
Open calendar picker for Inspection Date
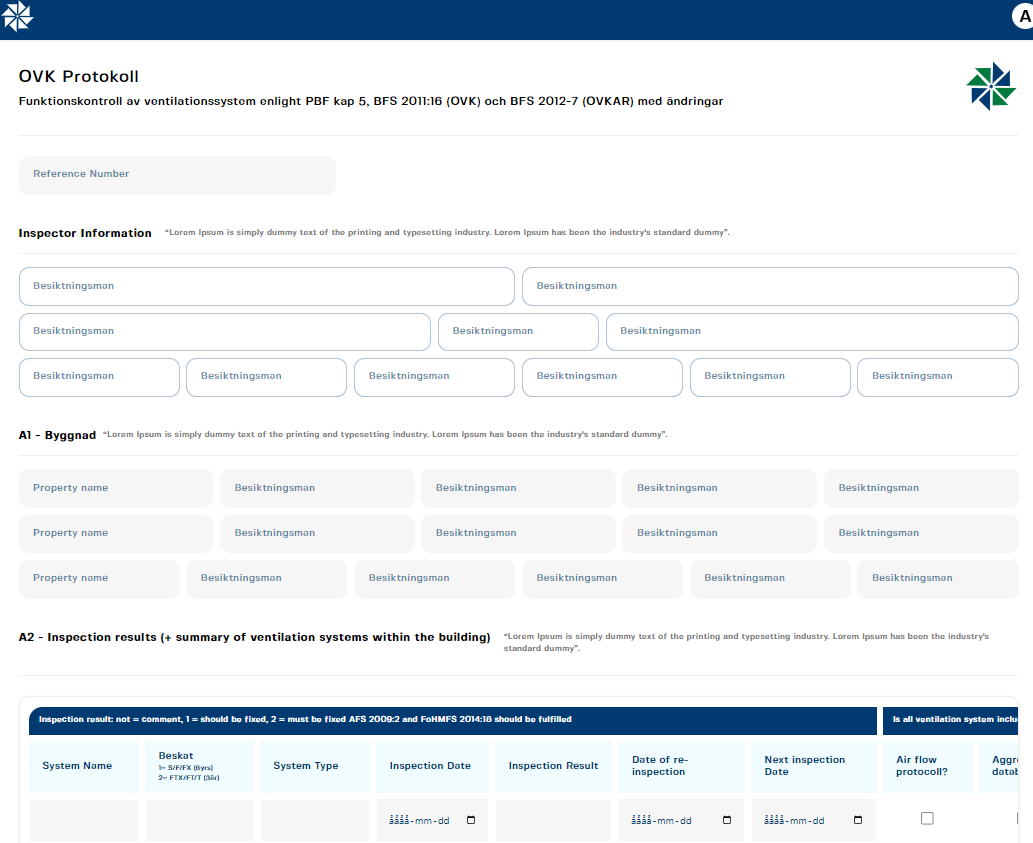click(x=471, y=820)
